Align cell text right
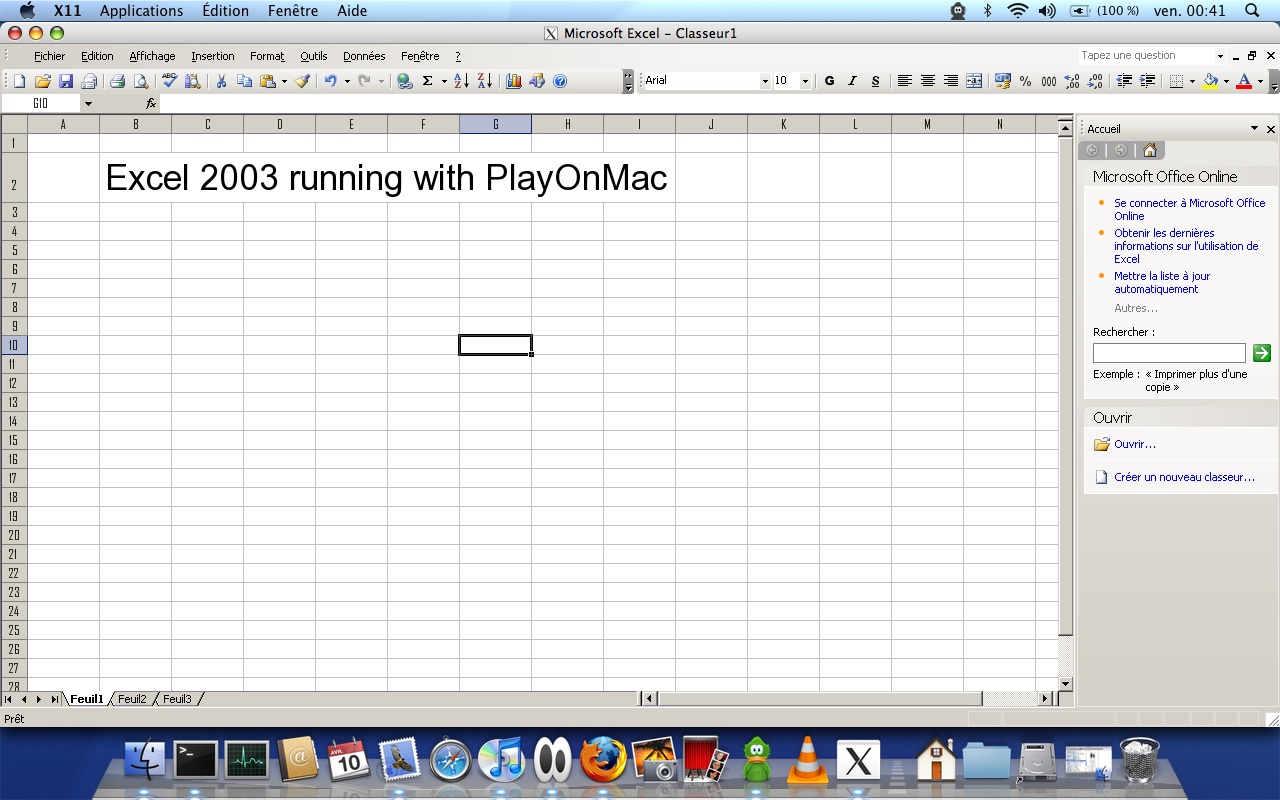Viewport: 1280px width, 800px height. pyautogui.click(x=951, y=81)
